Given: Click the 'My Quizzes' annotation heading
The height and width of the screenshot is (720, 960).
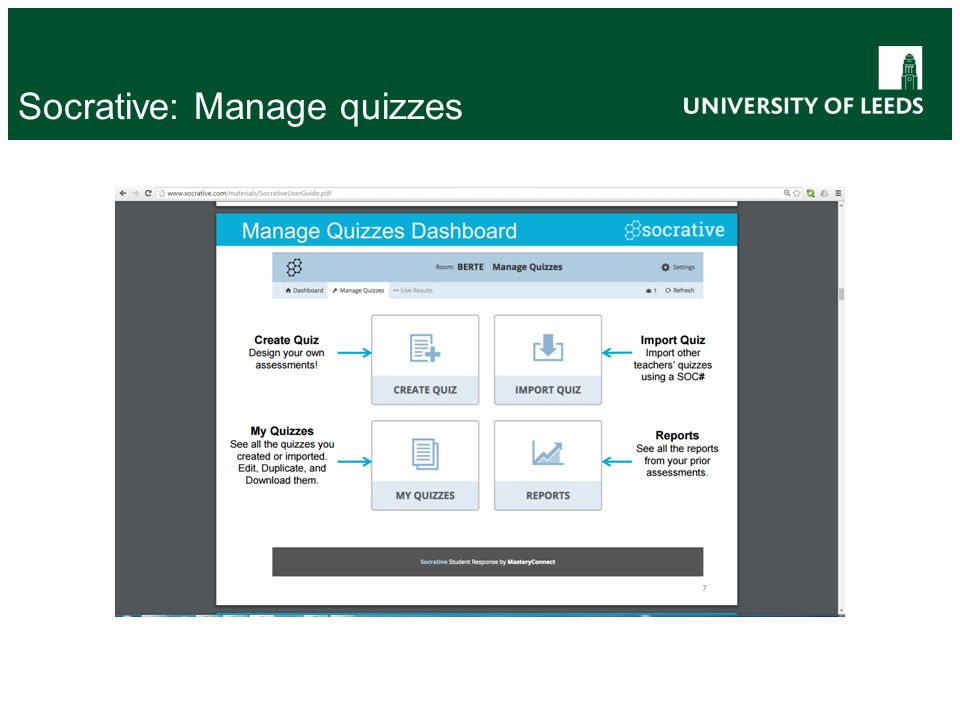Looking at the screenshot, I should tap(282, 431).
